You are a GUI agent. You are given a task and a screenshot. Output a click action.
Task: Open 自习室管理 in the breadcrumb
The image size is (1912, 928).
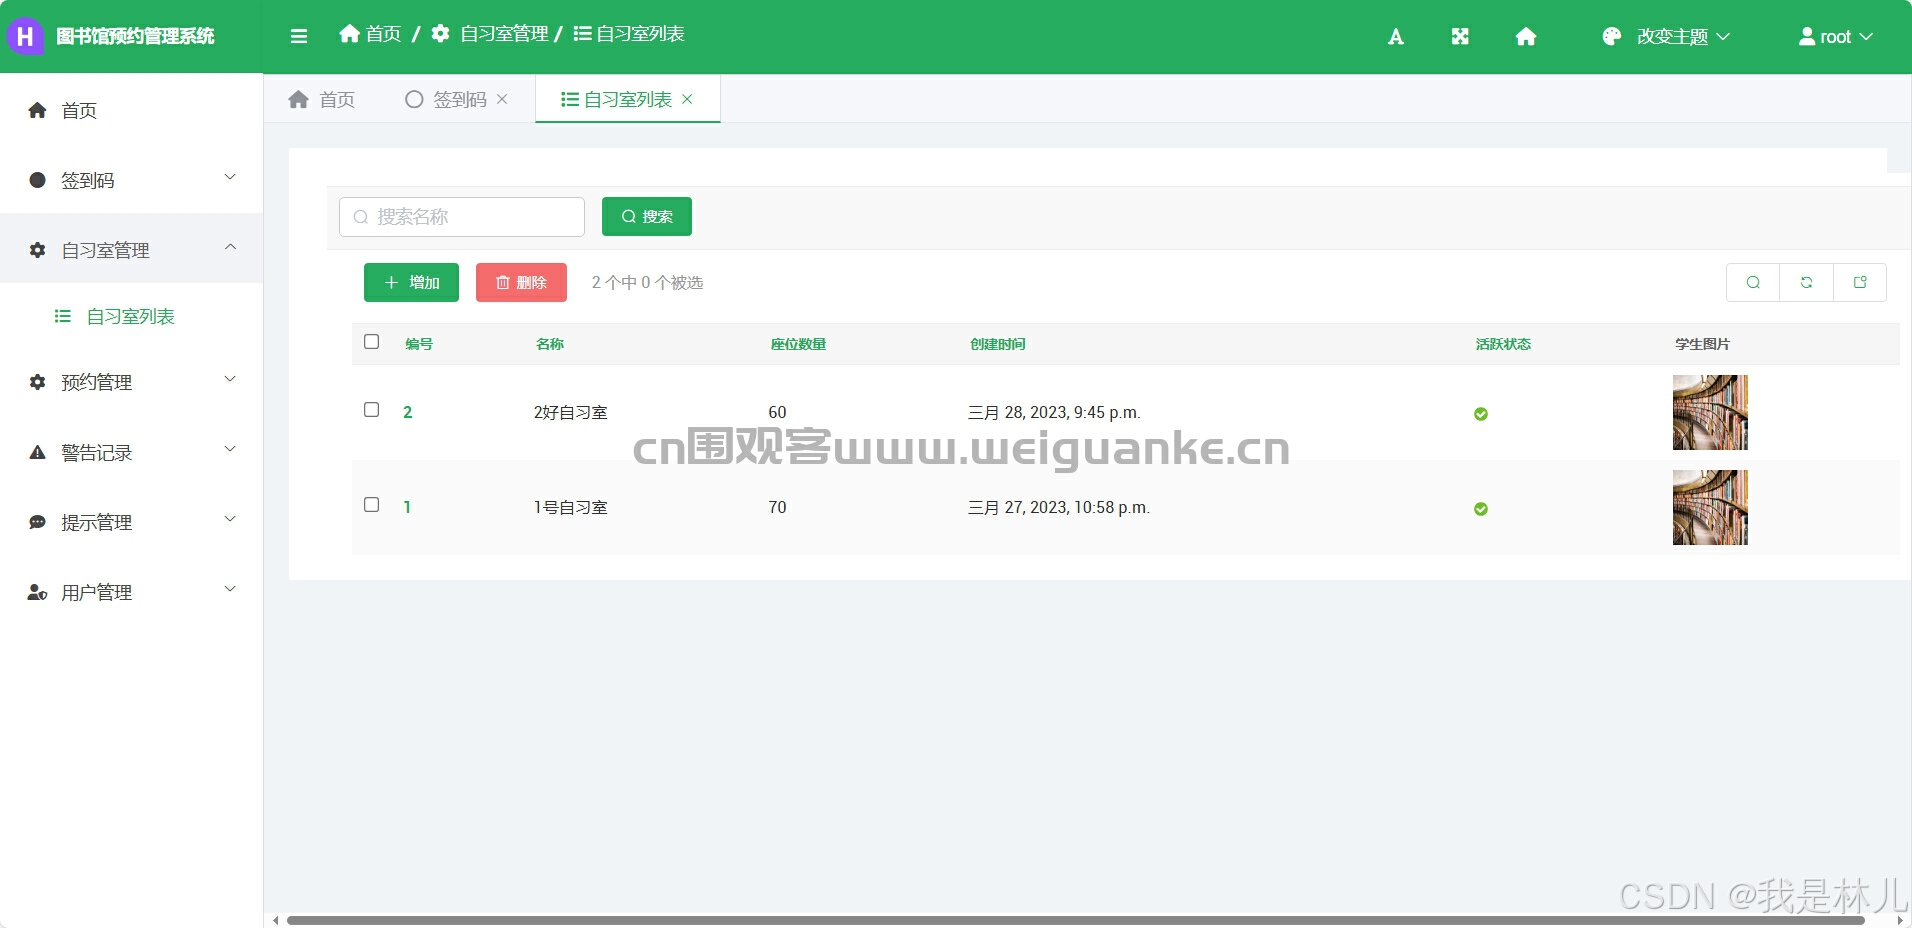(504, 33)
